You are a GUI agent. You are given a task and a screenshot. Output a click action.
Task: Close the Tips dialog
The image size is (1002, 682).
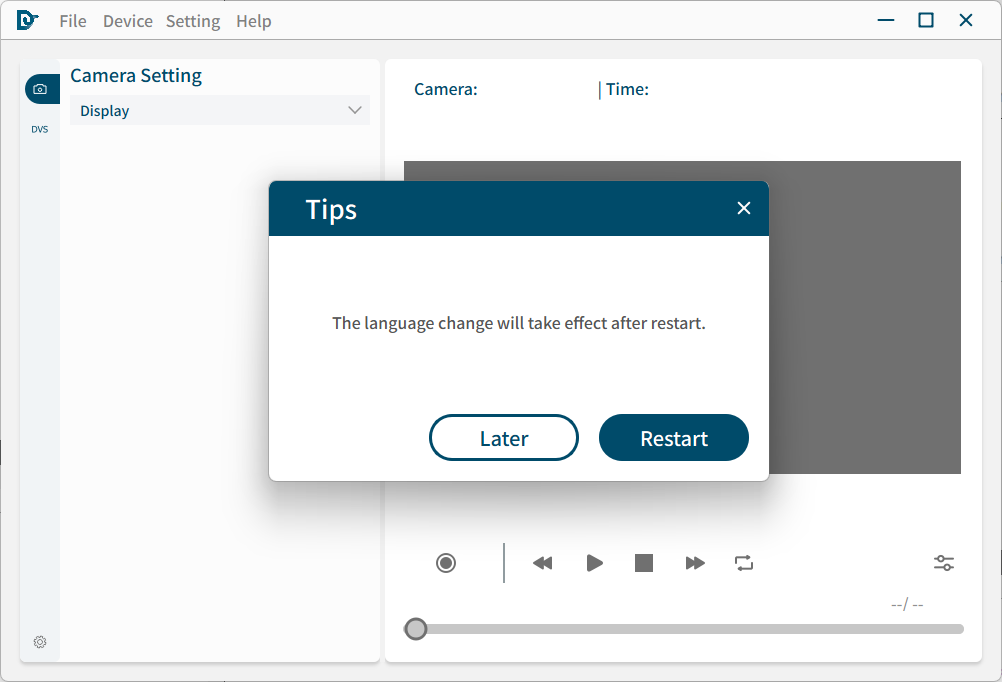[x=743, y=208]
